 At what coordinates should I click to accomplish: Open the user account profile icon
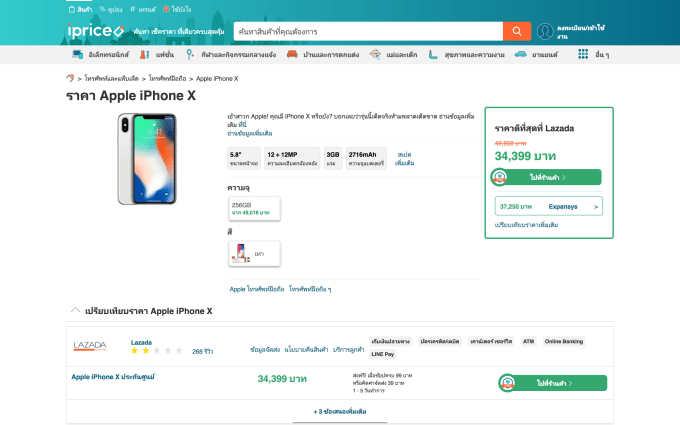(x=545, y=32)
